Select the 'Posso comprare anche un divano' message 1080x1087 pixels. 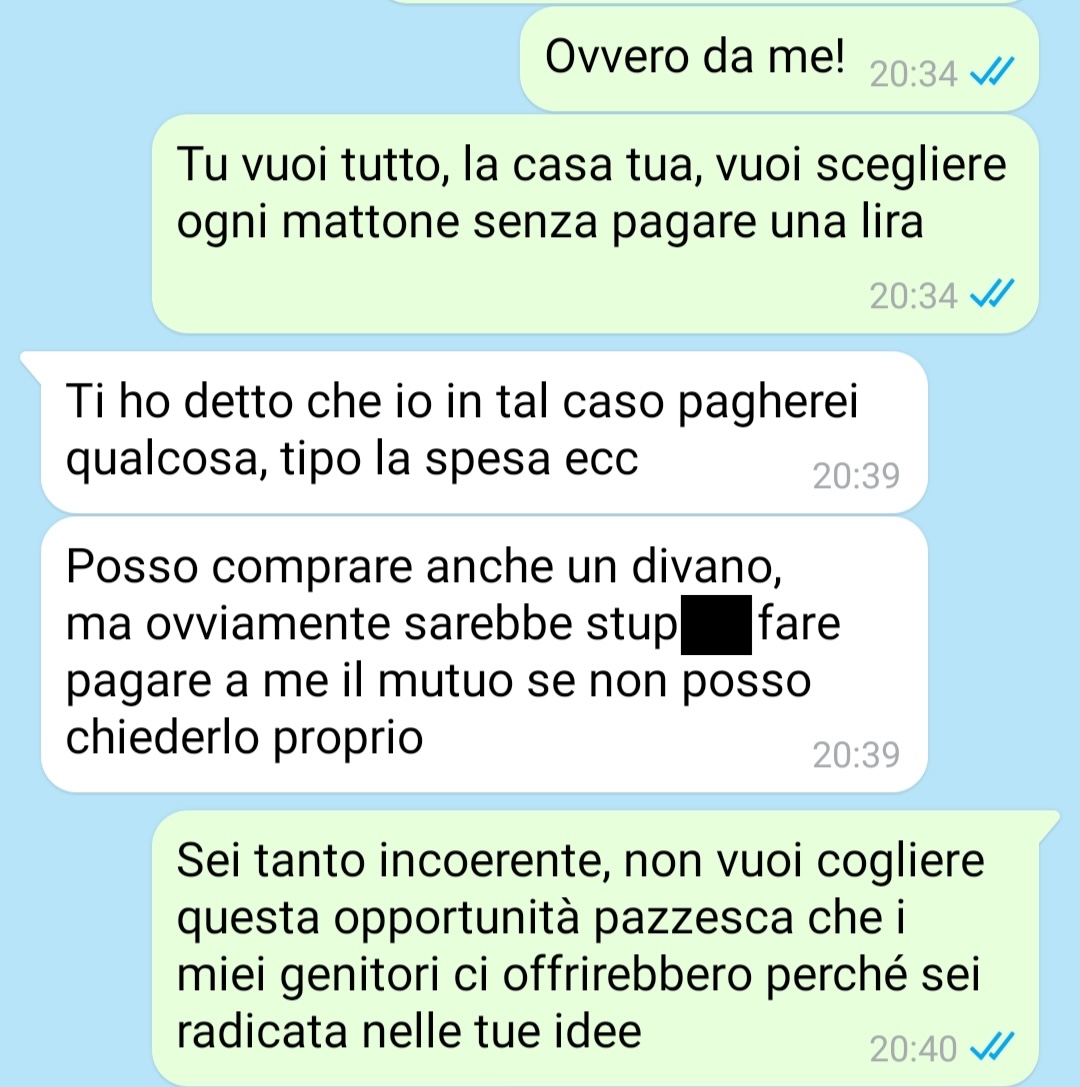[484, 654]
